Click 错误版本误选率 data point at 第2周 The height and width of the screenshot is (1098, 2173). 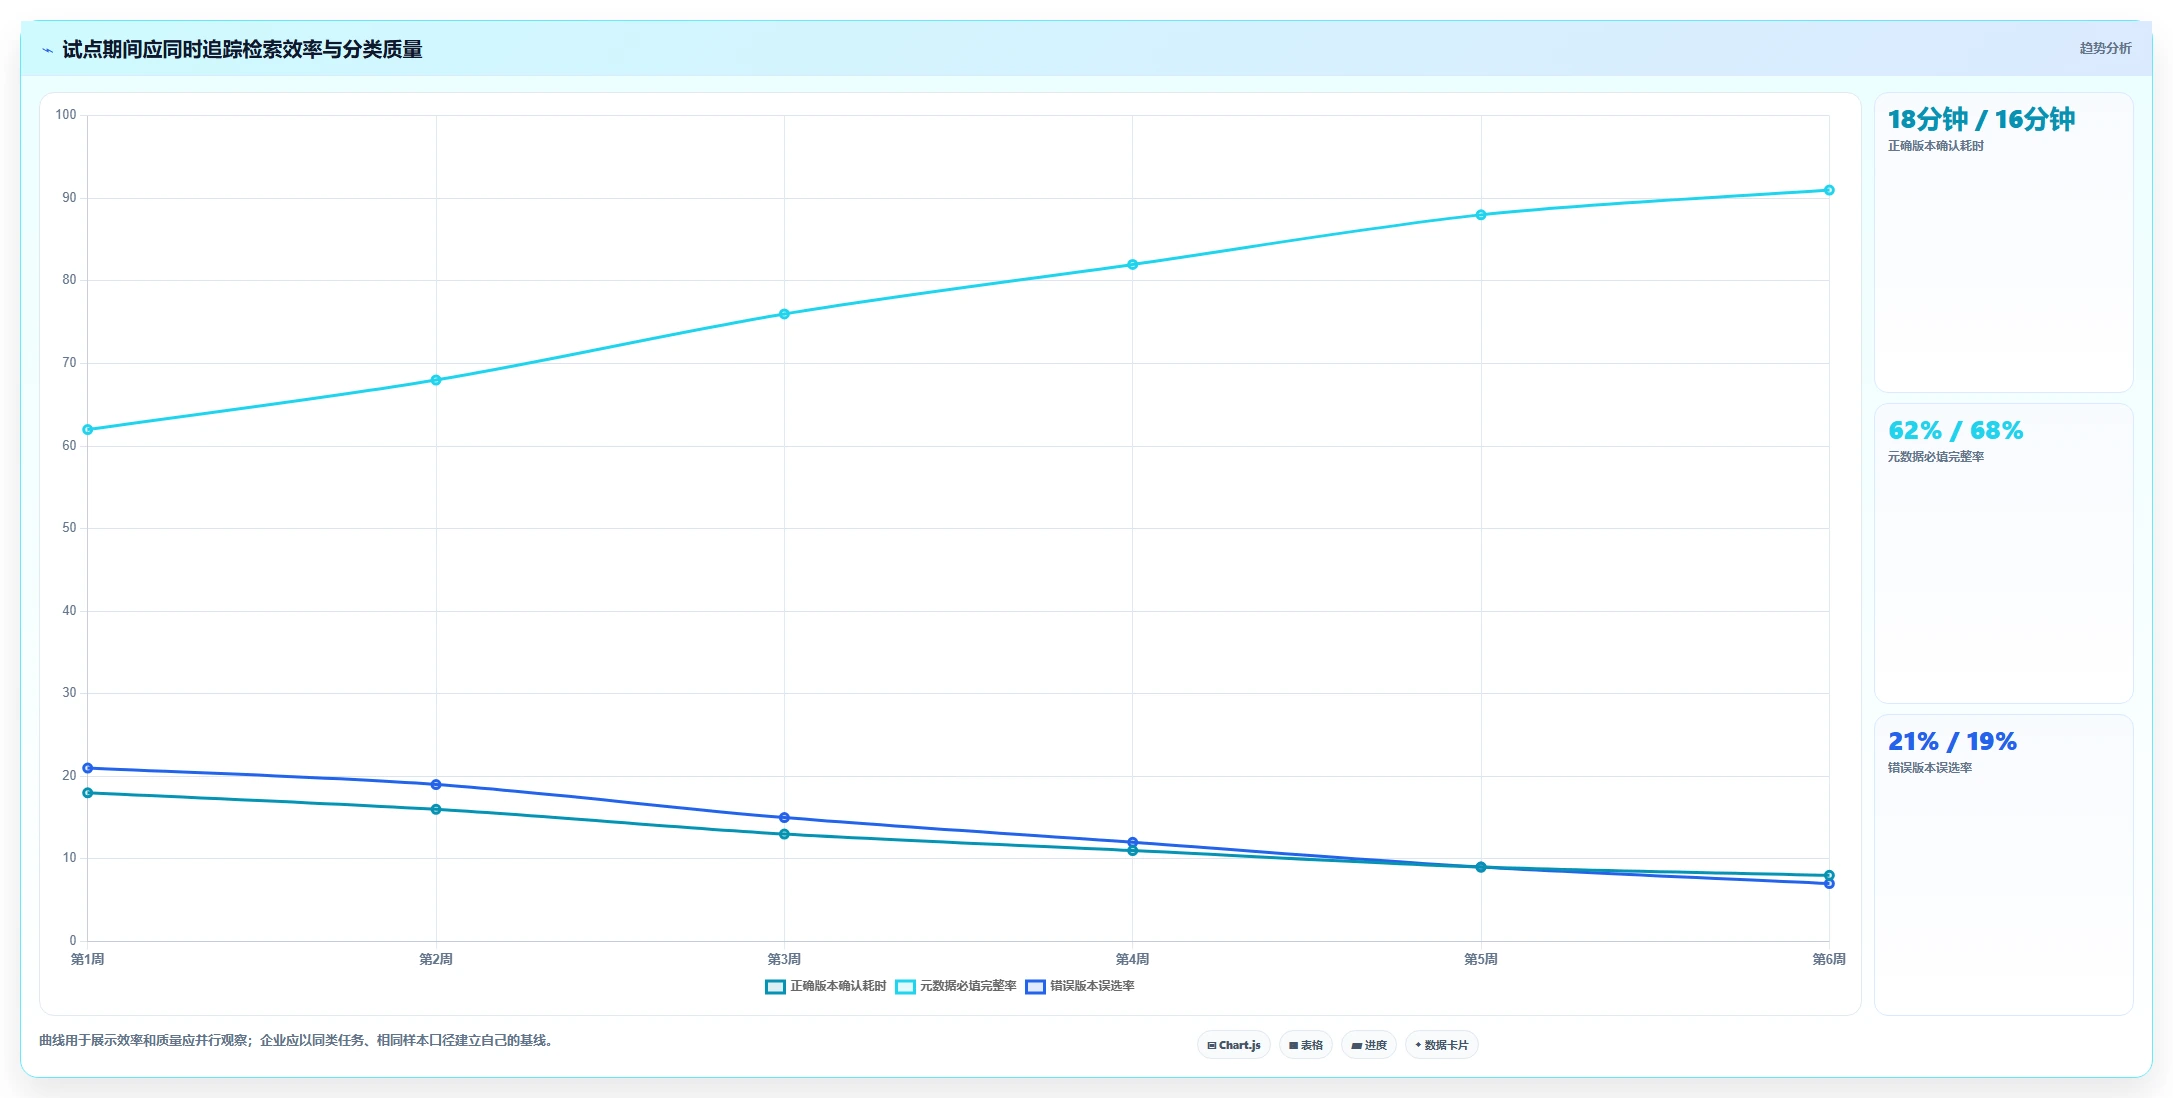coord(436,785)
